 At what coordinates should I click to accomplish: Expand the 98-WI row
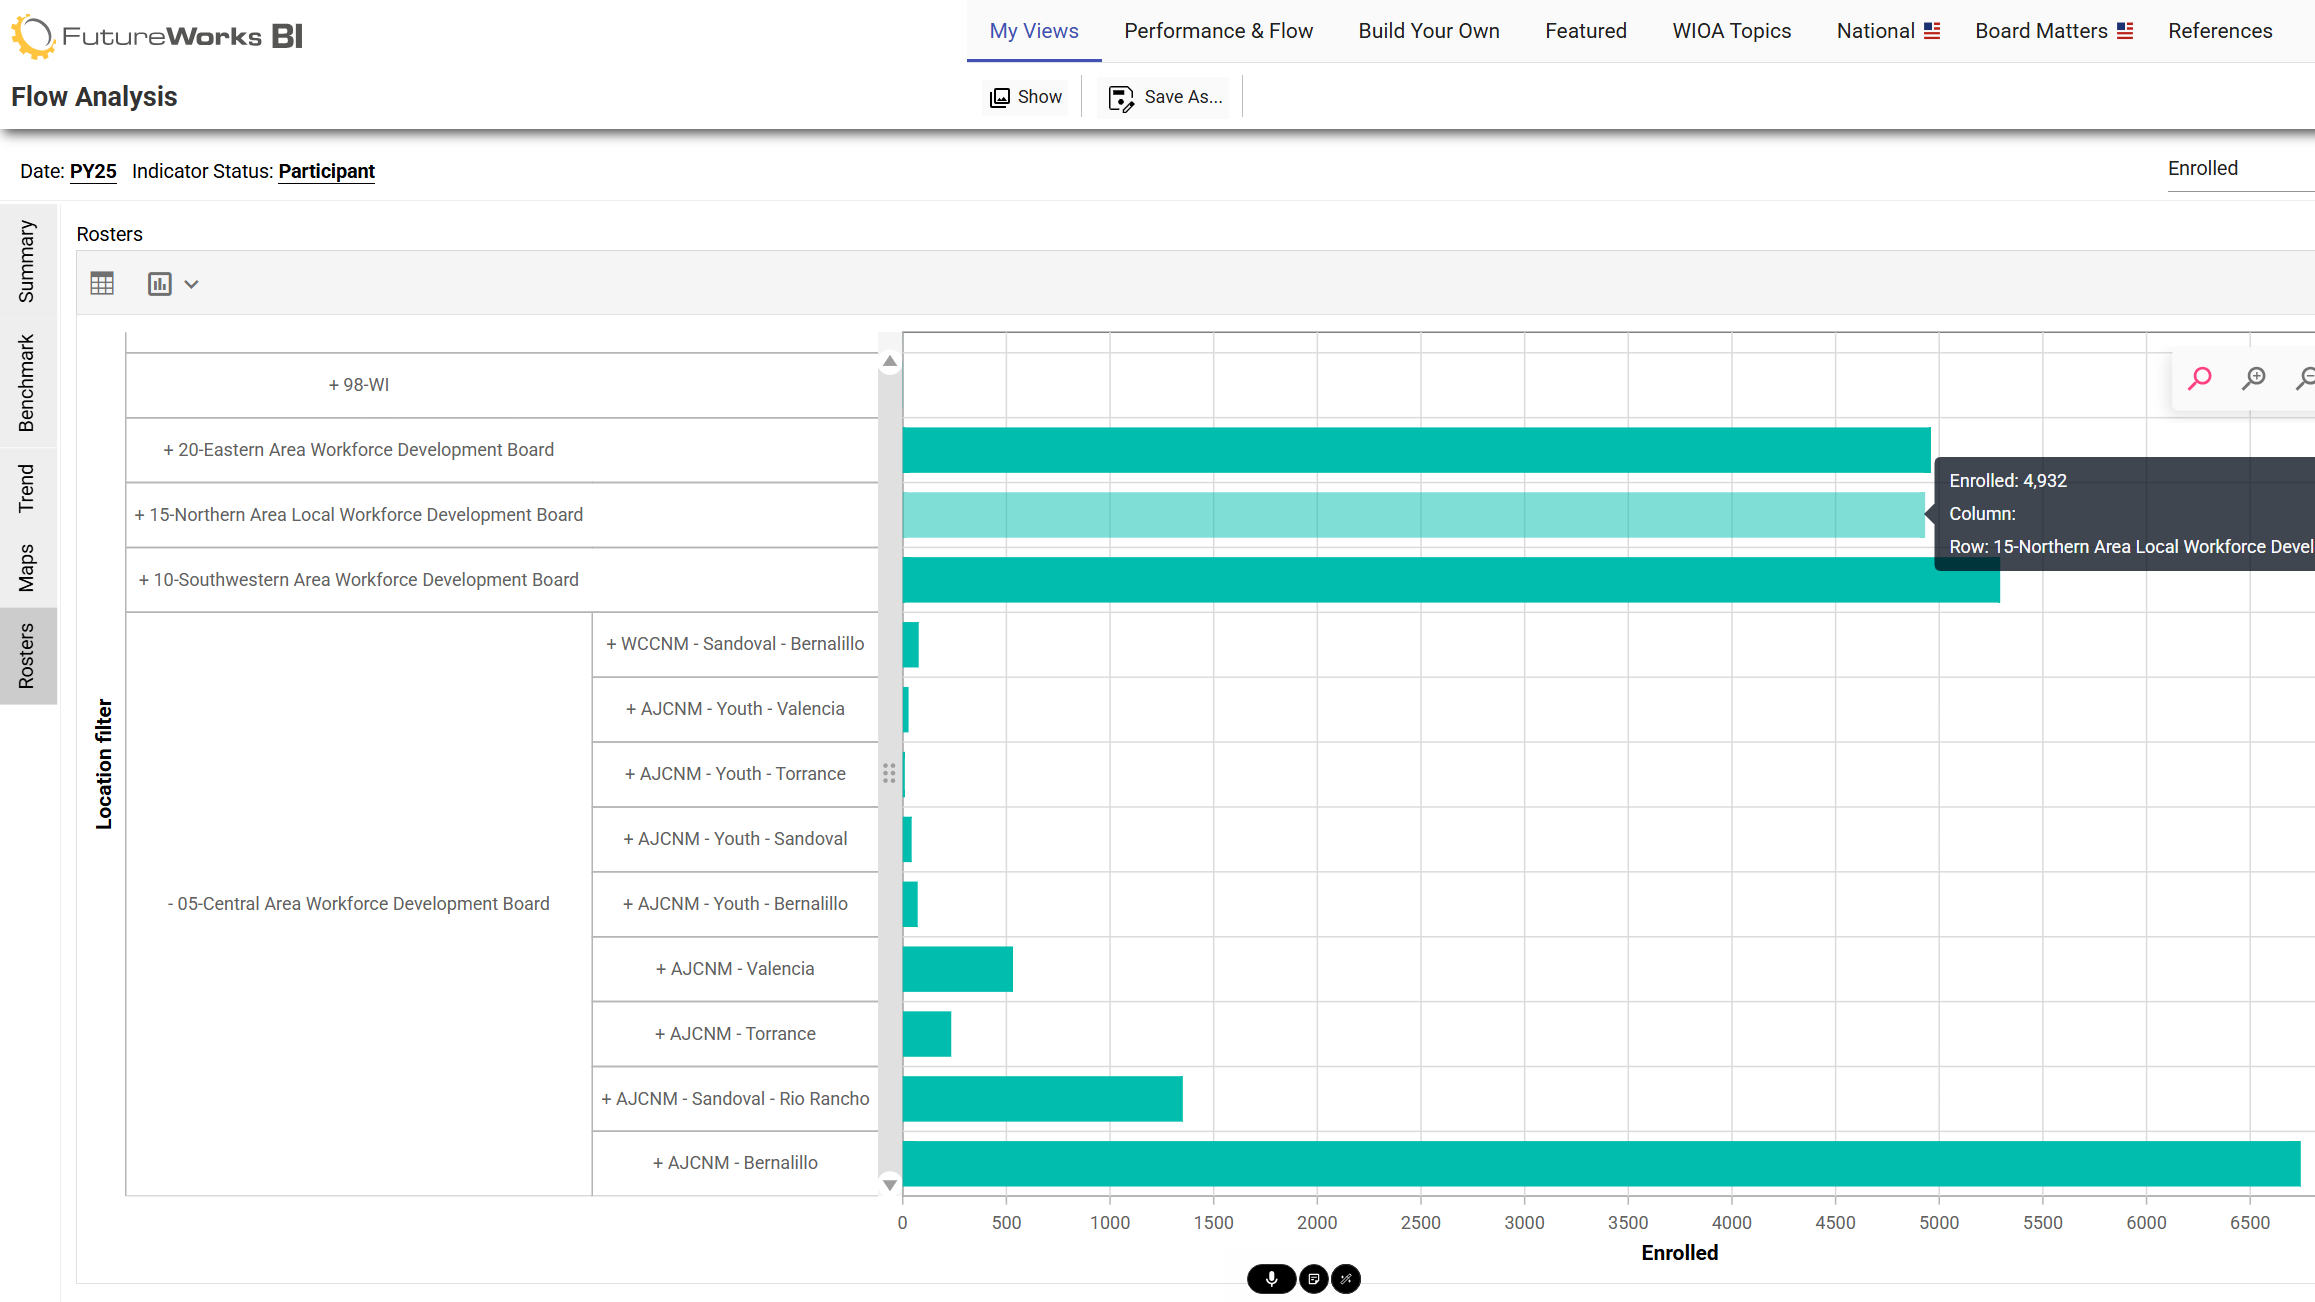[x=359, y=385]
